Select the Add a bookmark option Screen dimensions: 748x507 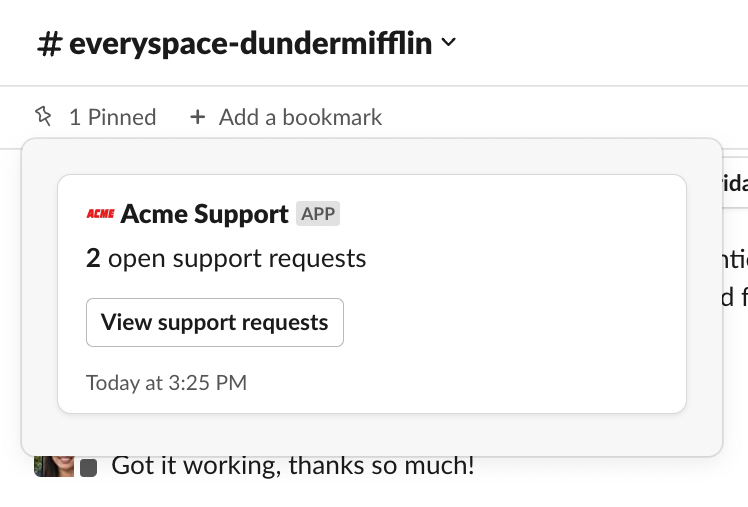[x=300, y=117]
